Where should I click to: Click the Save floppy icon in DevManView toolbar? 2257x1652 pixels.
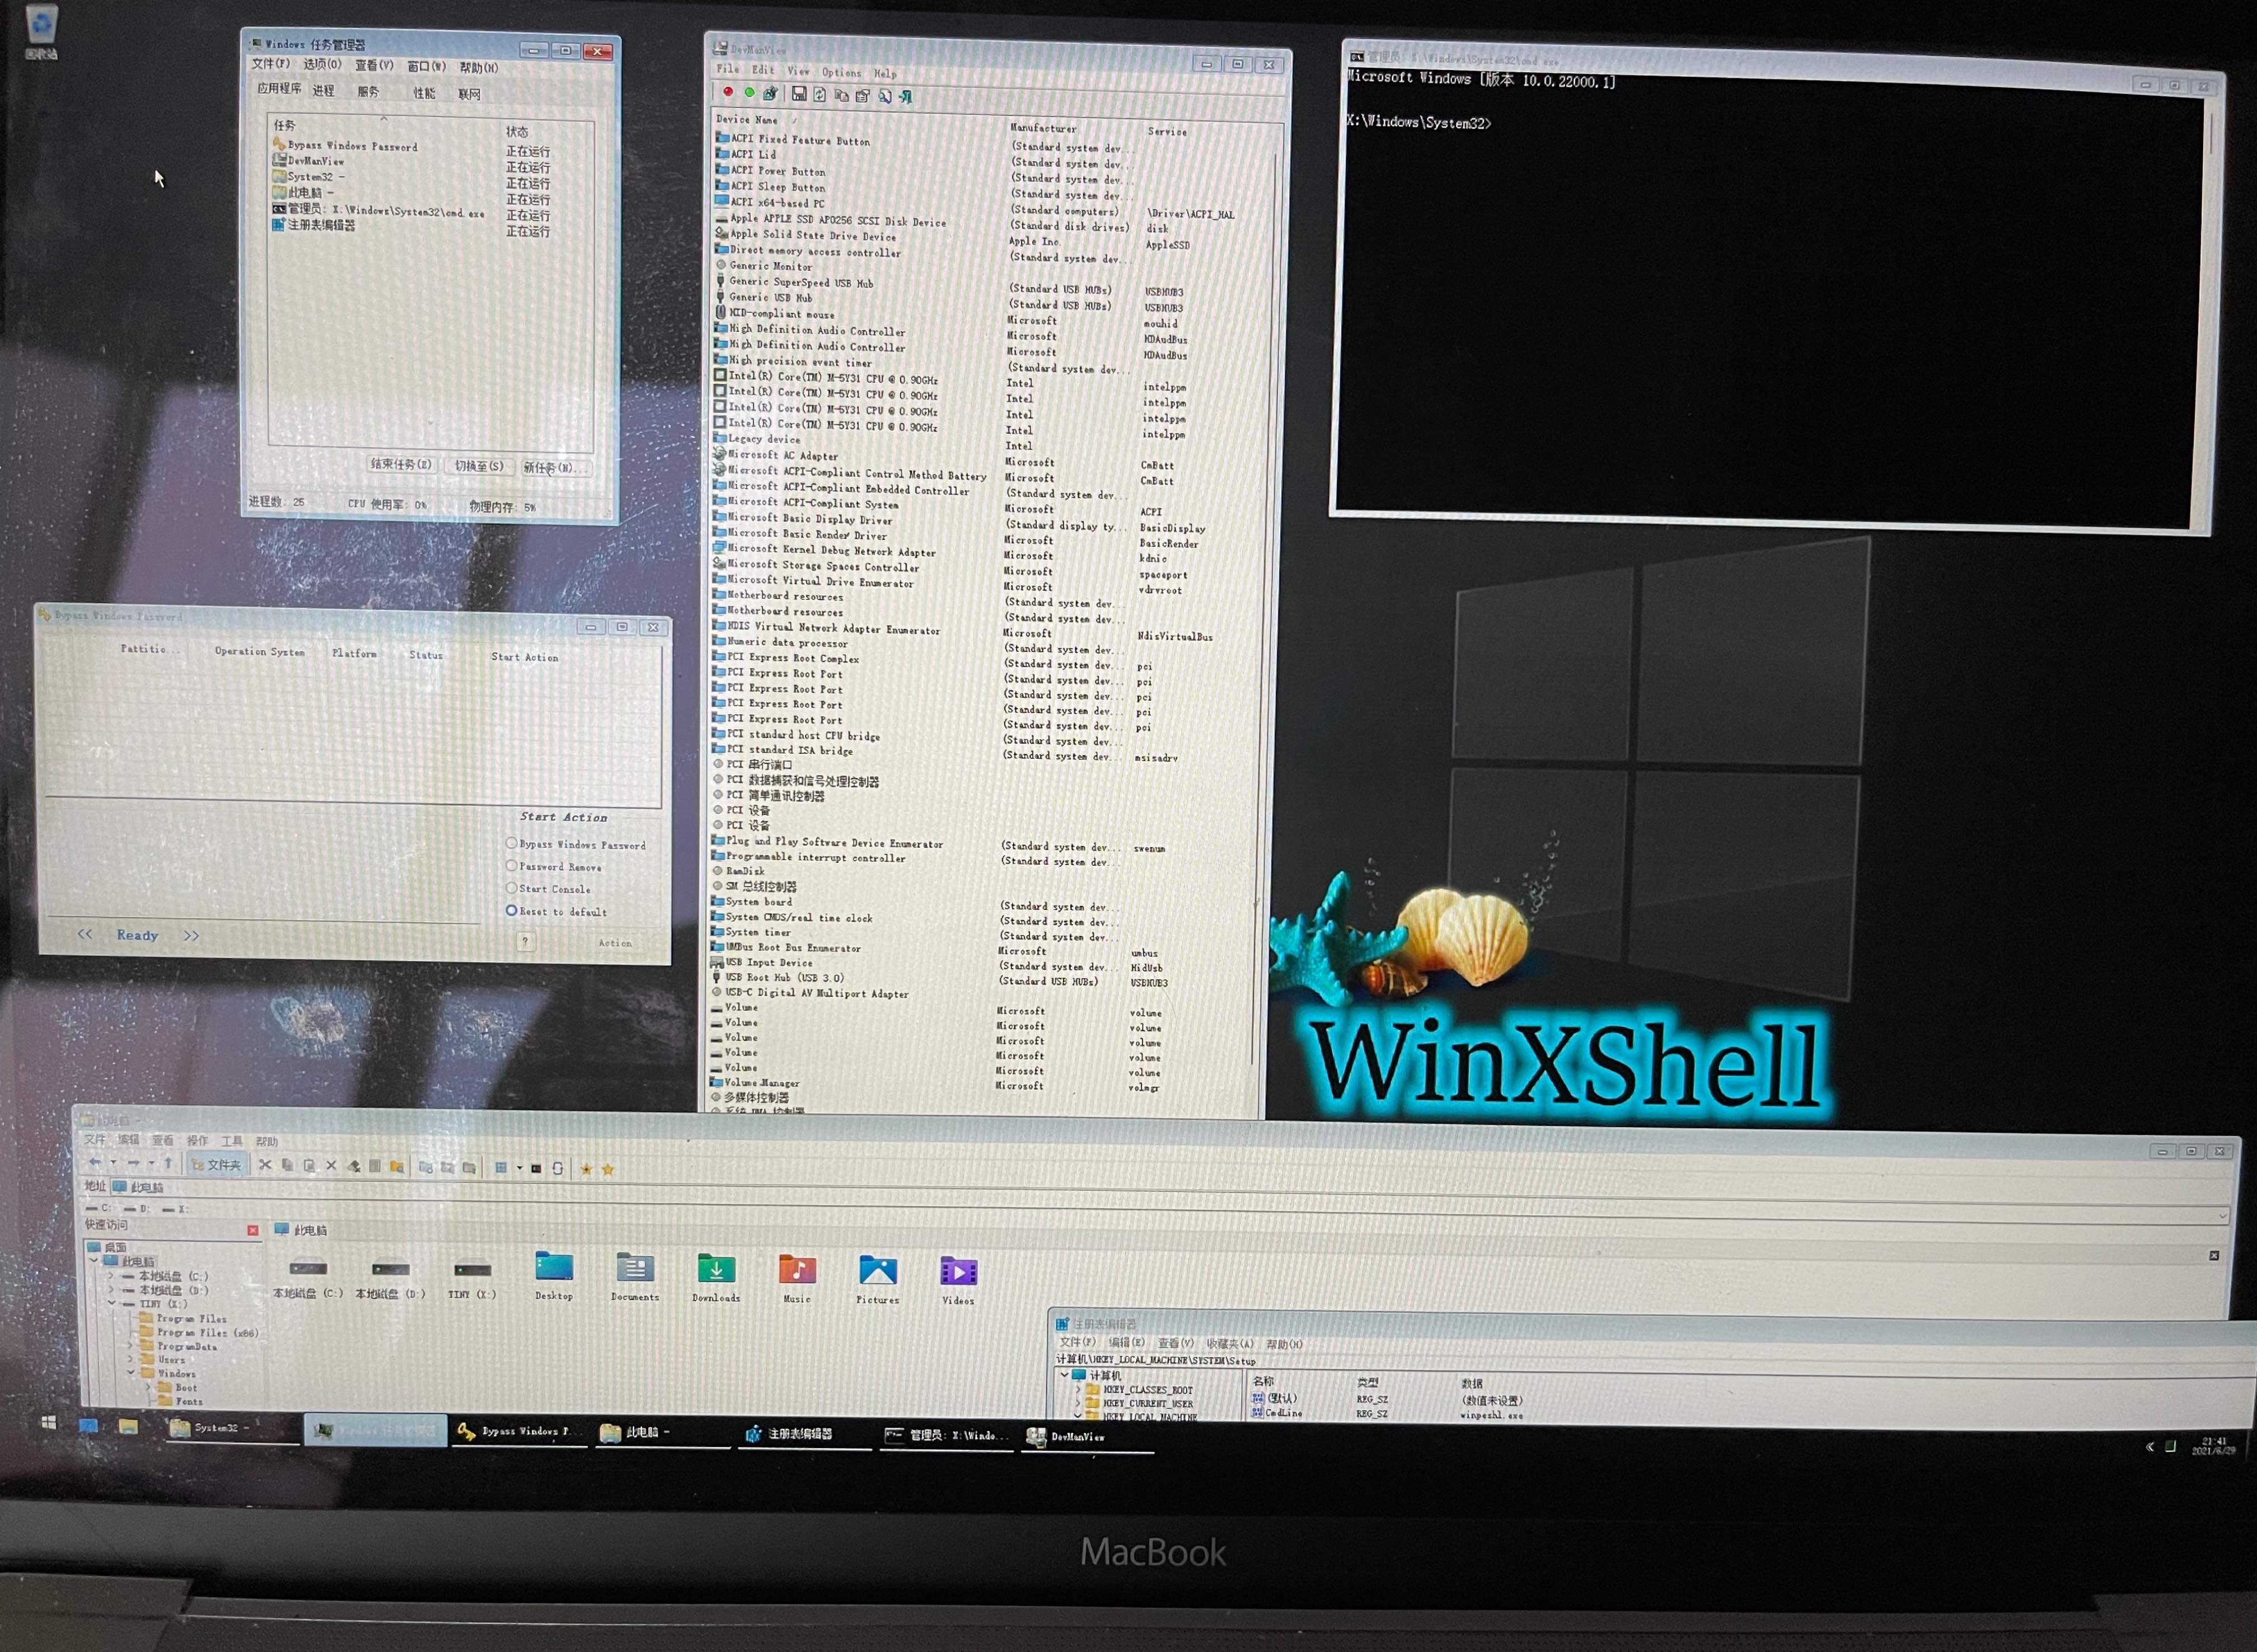[x=799, y=94]
